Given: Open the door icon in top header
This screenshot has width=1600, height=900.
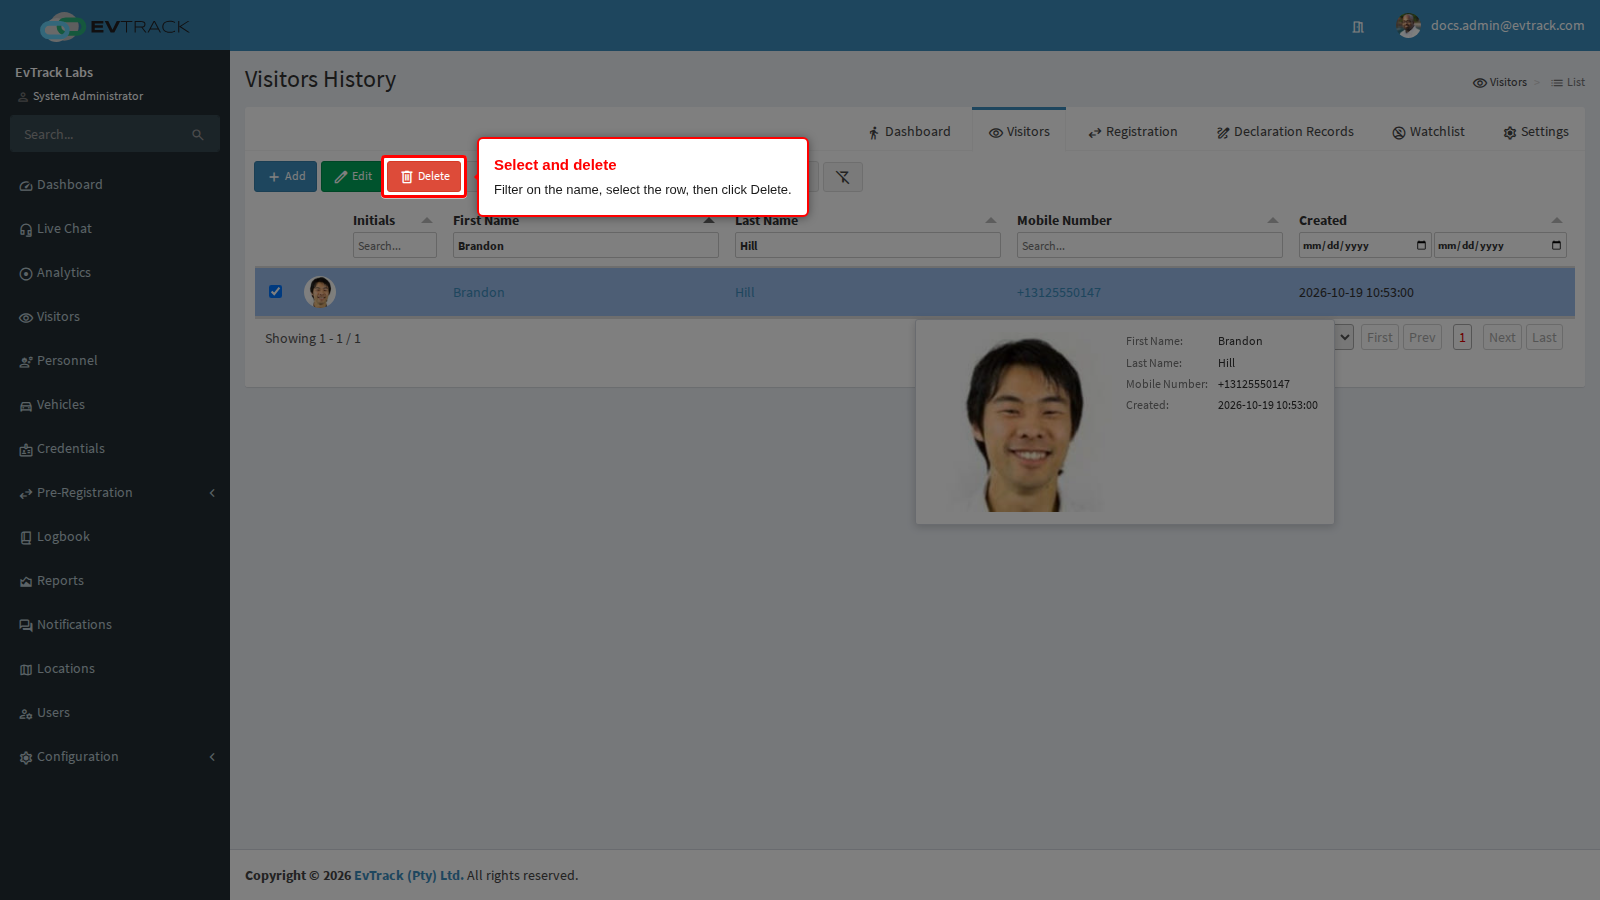Looking at the screenshot, I should pyautogui.click(x=1358, y=27).
